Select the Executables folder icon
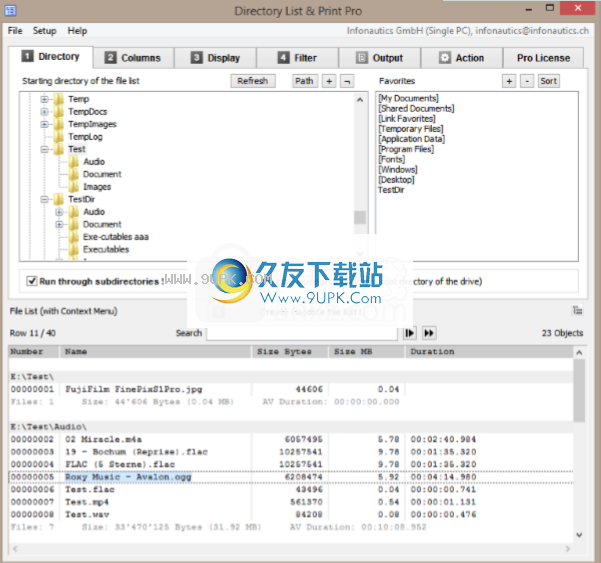The width and height of the screenshot is (601, 563). point(74,249)
